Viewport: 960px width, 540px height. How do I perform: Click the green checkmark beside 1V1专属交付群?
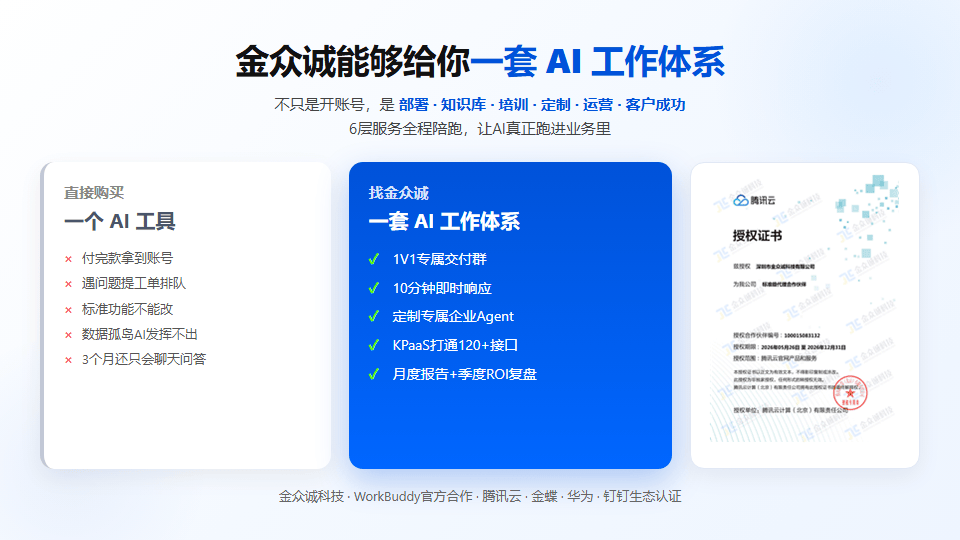(374, 260)
